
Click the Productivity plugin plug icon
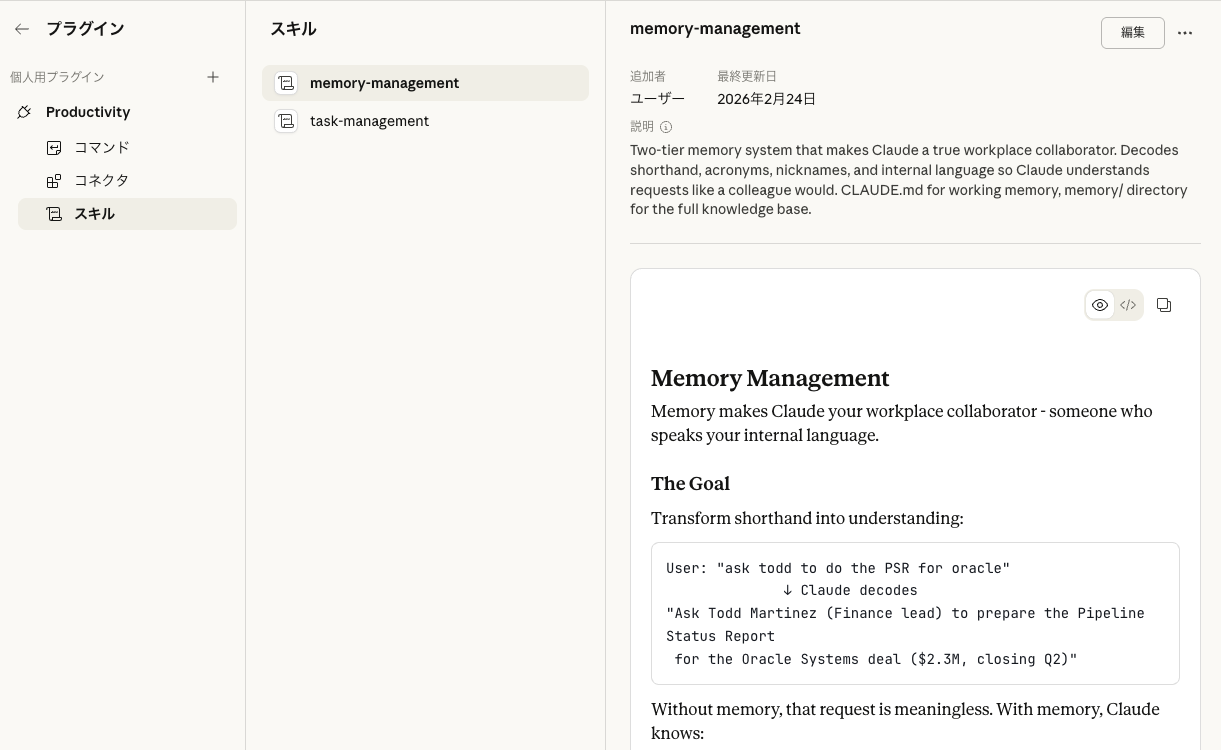pyautogui.click(x=25, y=112)
